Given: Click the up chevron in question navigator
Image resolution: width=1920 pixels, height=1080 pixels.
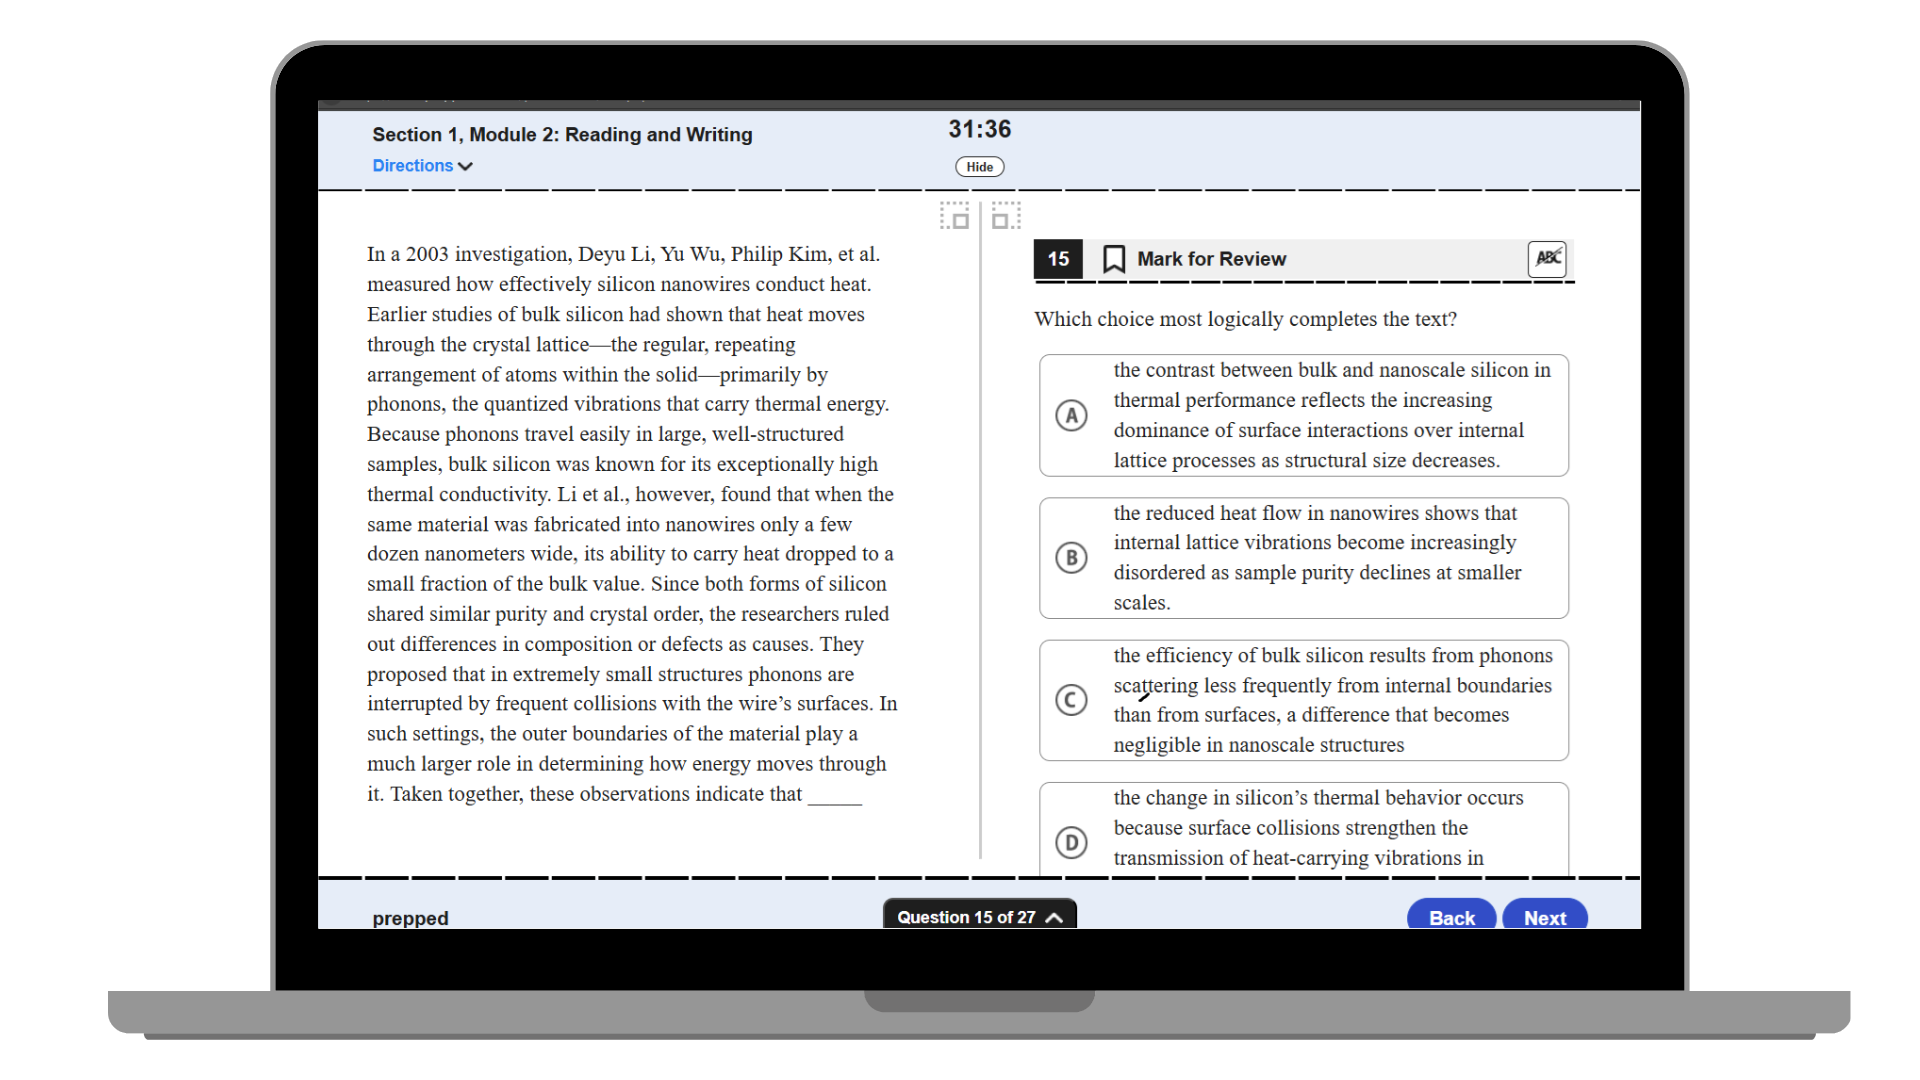Looking at the screenshot, I should click(x=1054, y=918).
